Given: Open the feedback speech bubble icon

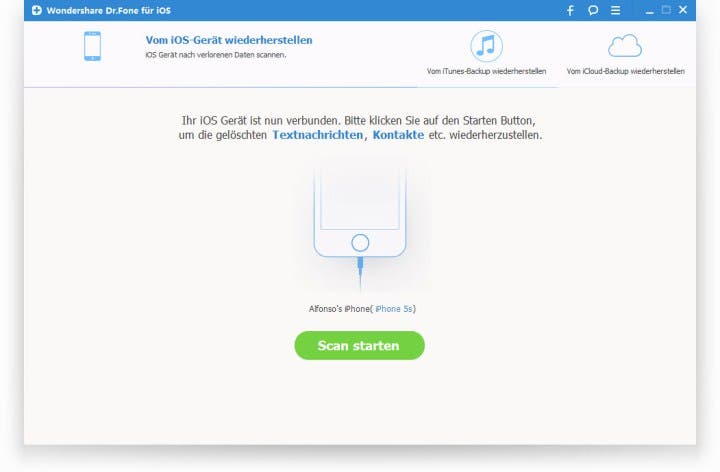Looking at the screenshot, I should coord(593,10).
